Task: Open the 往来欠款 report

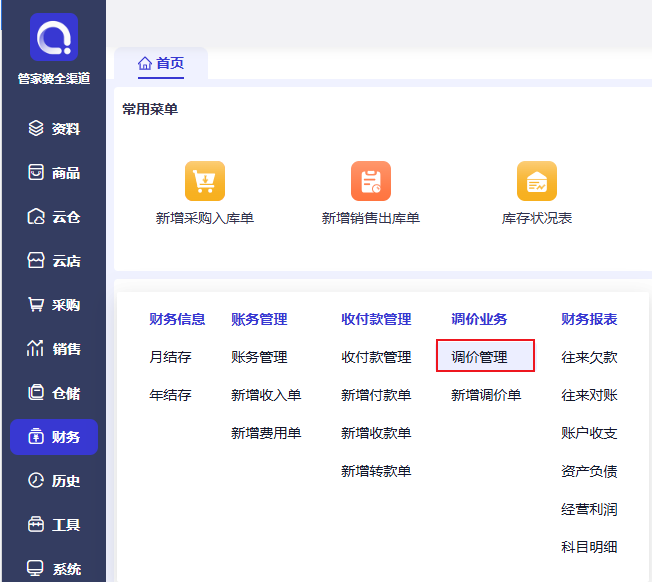Action: click(x=589, y=357)
